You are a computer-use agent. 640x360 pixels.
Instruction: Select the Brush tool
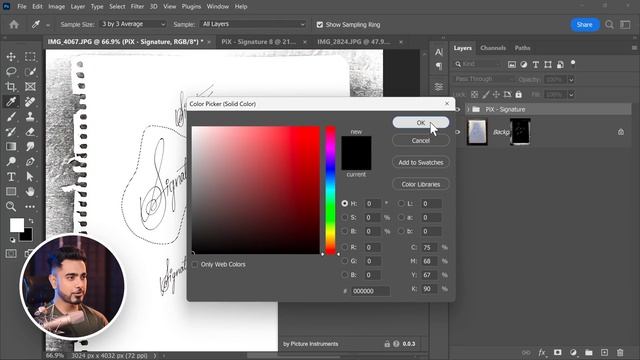click(x=11, y=117)
